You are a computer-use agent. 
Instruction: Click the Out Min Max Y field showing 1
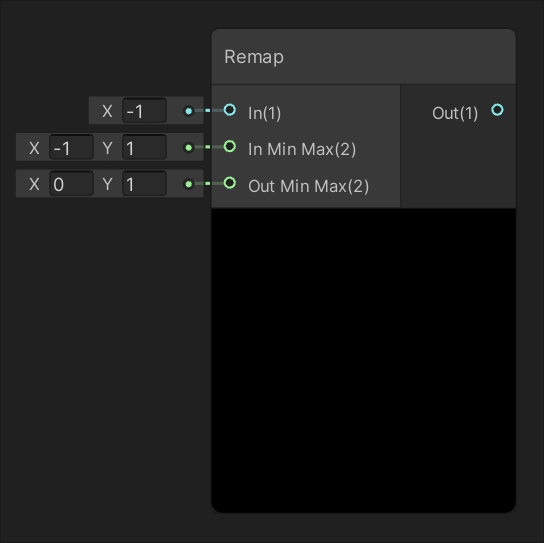(x=144, y=184)
